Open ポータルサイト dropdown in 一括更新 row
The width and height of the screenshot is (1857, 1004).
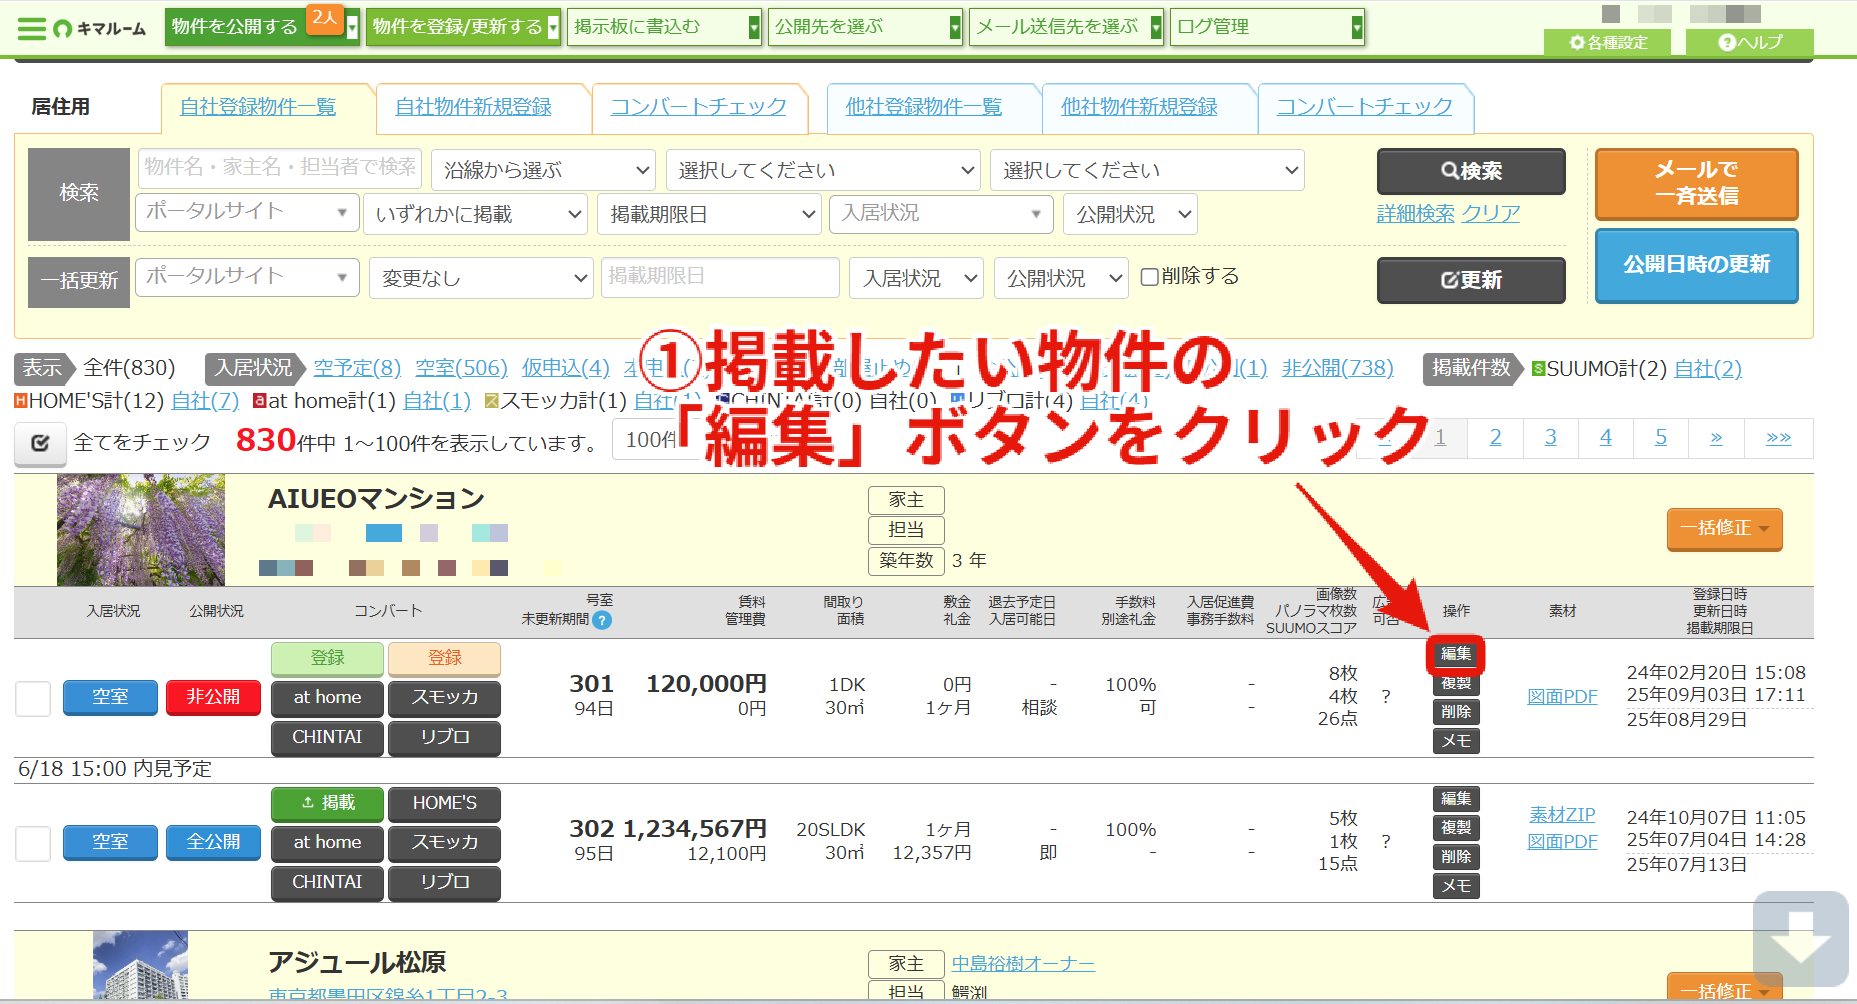coord(247,277)
